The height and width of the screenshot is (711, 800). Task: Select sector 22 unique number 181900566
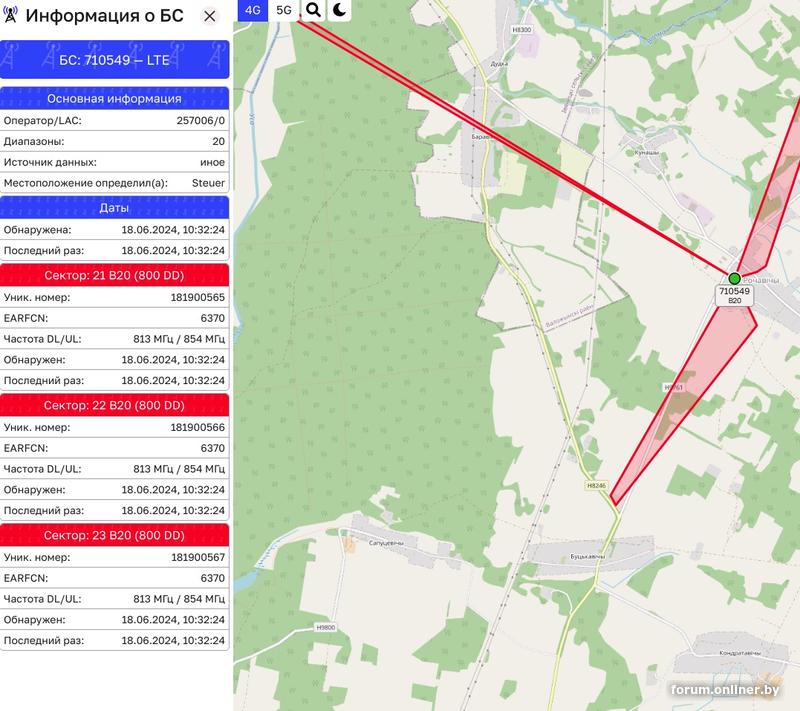click(x=197, y=427)
